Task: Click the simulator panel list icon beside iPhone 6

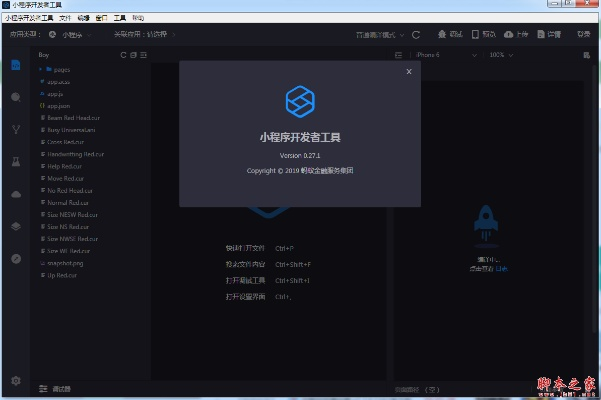Action: pos(399,55)
